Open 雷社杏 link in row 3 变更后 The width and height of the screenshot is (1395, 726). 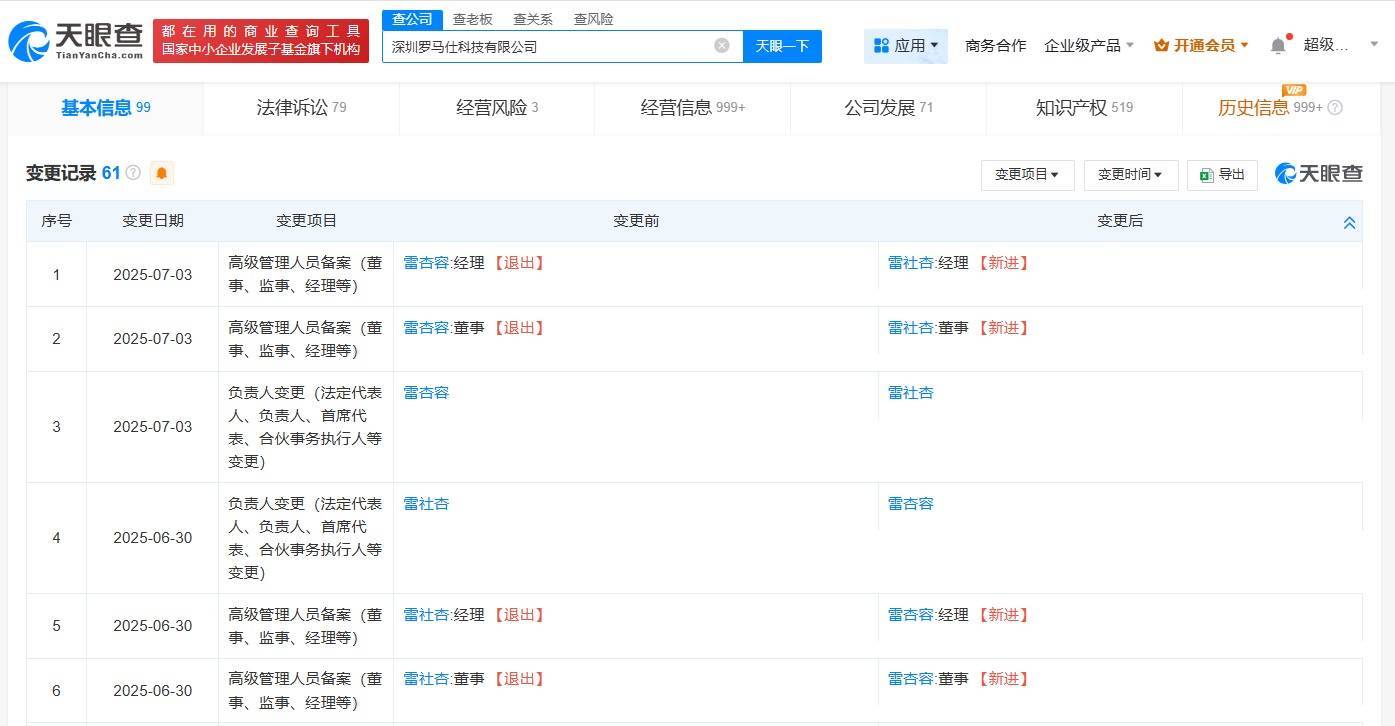[911, 393]
